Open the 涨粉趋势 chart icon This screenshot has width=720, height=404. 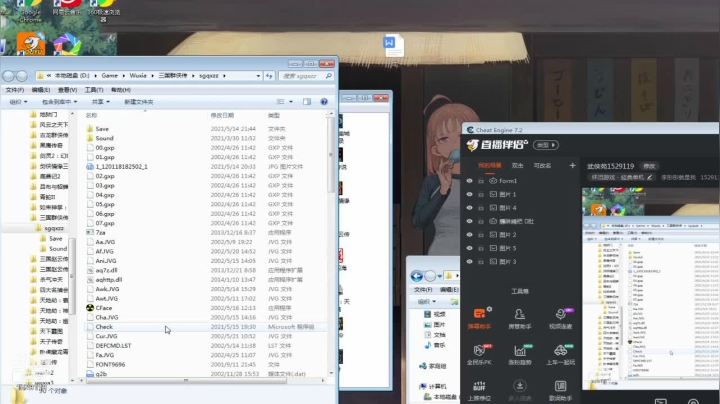[520, 350]
